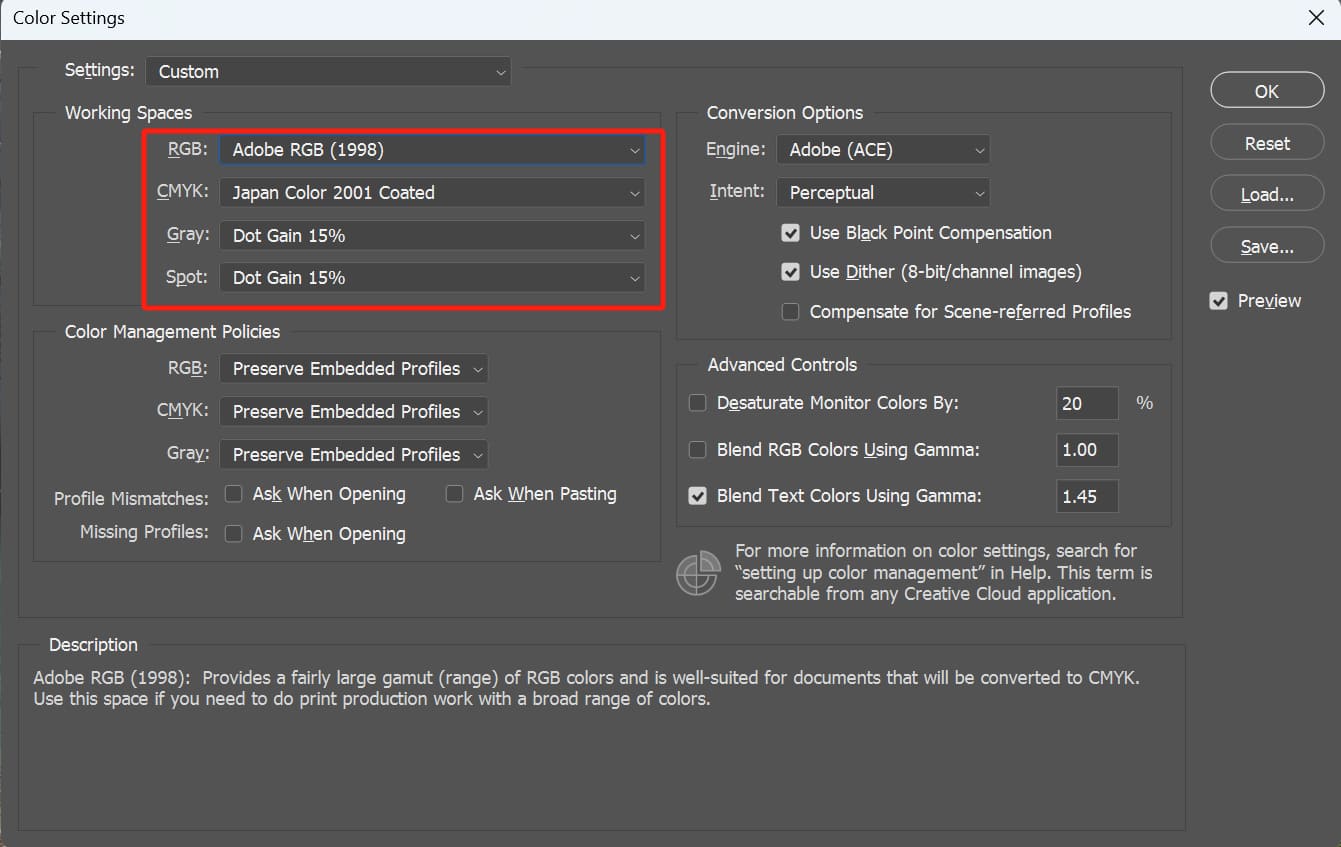This screenshot has height=847, width=1341.
Task: Open CMYK working space Japan Color dropdown
Action: tap(432, 193)
